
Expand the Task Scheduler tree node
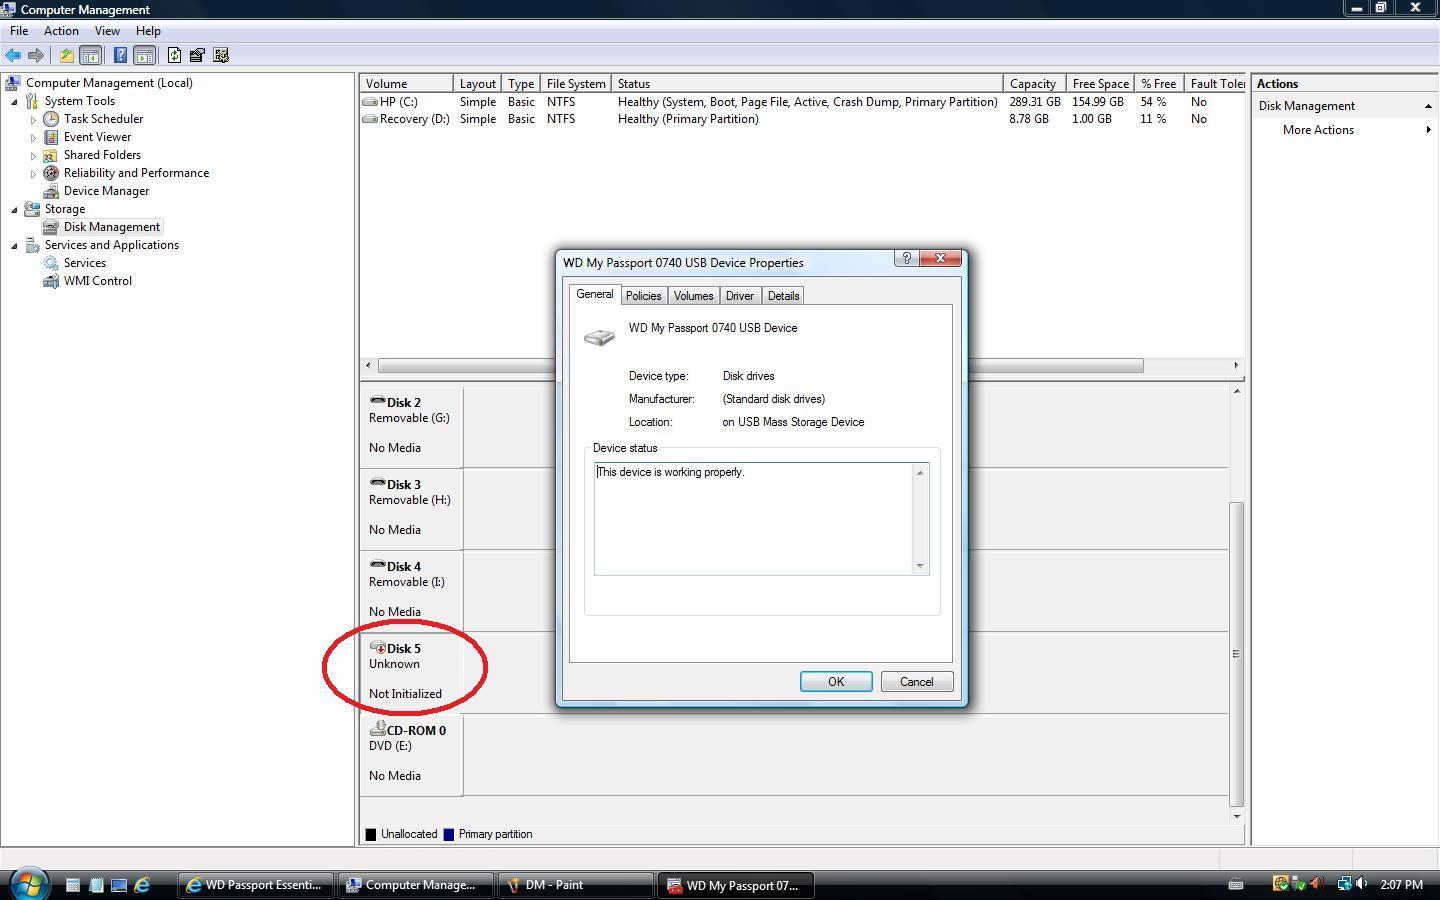point(33,119)
